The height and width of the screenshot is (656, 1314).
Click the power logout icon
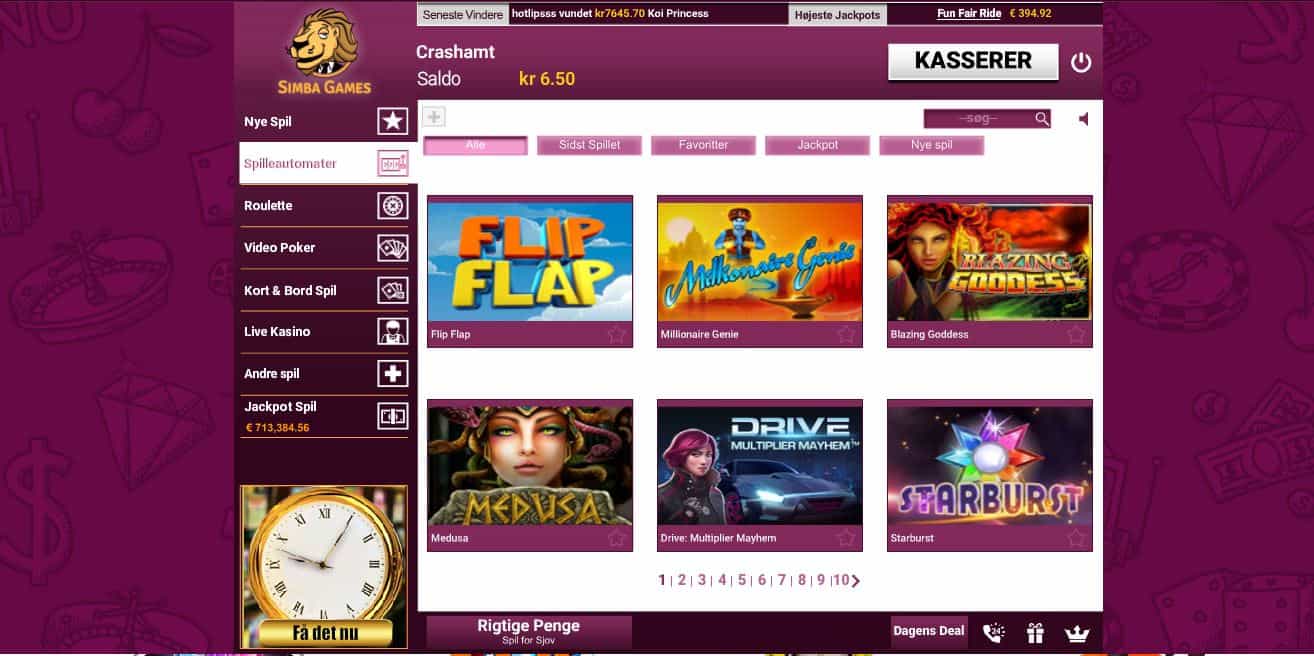(x=1081, y=62)
